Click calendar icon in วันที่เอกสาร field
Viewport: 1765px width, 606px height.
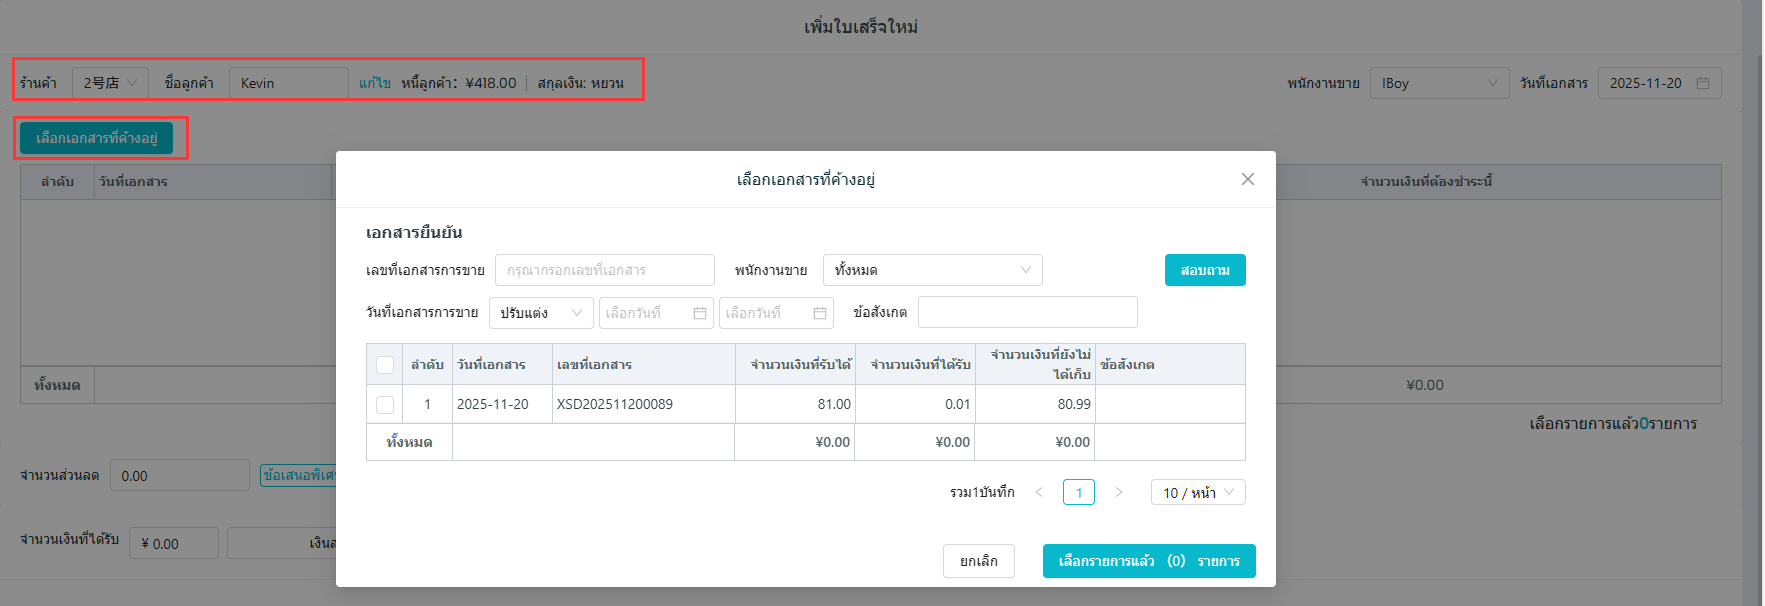(1703, 83)
